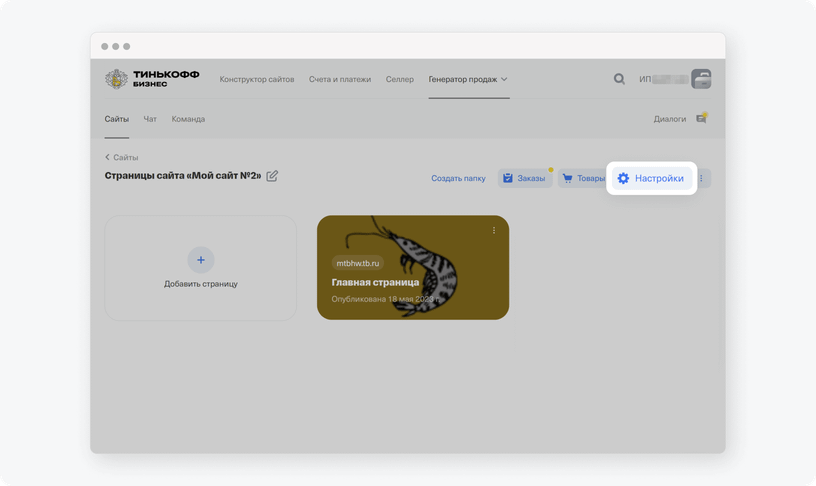Switch to the Сайты tab
Image resolution: width=816 pixels, height=486 pixels.
117,119
